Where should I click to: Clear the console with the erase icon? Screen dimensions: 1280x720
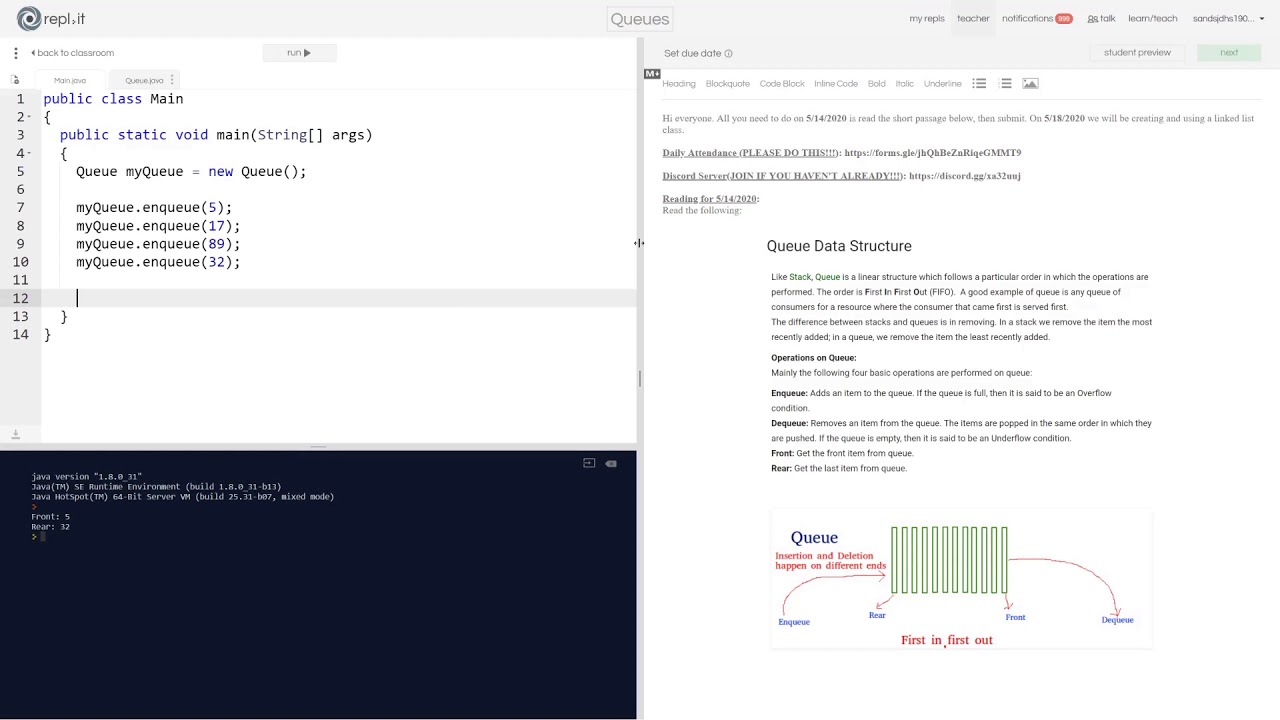611,463
